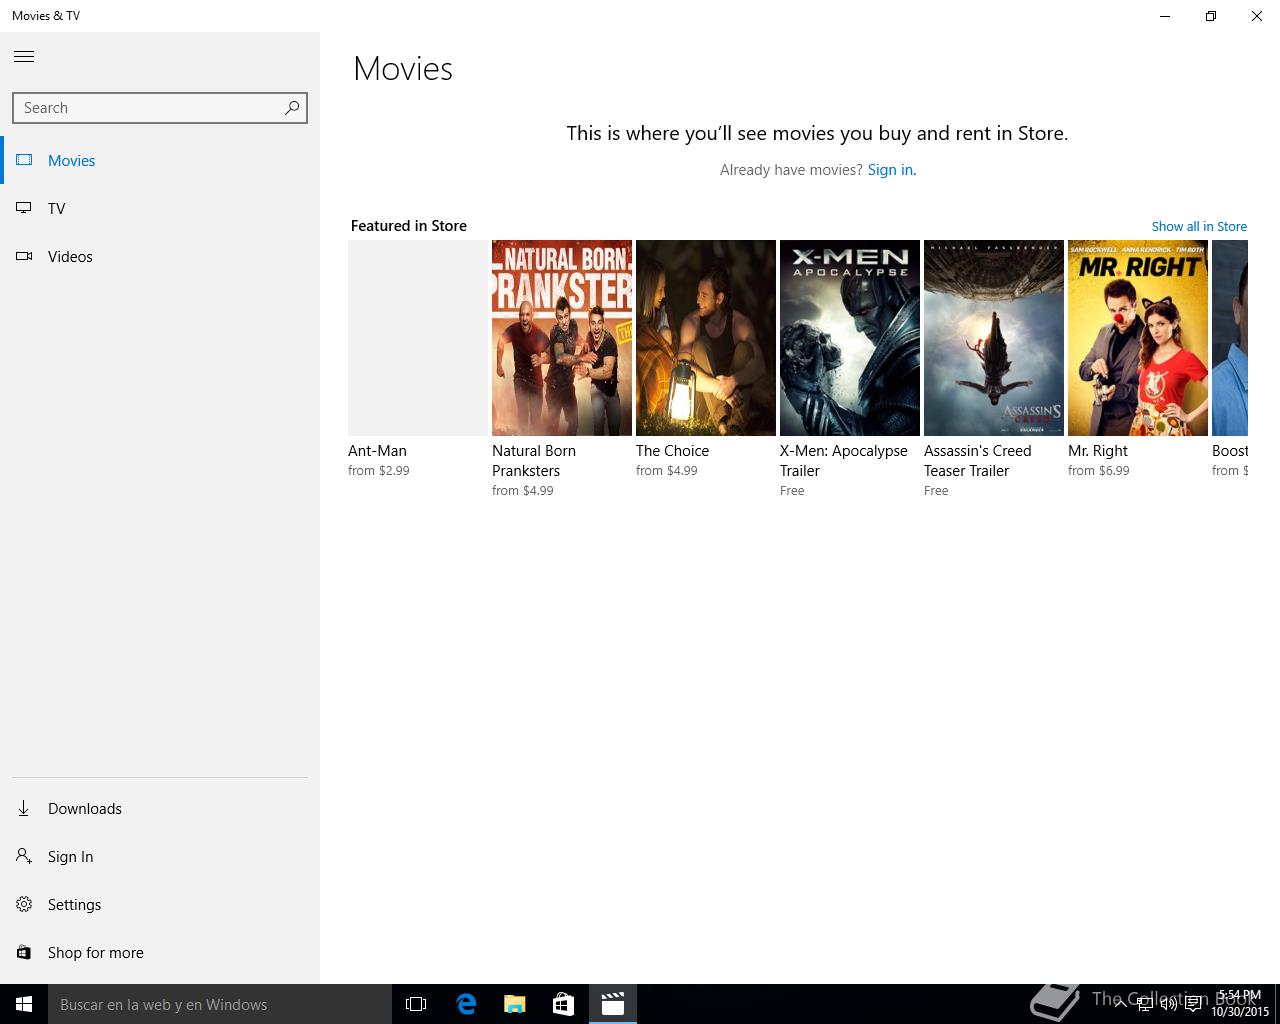Screen dimensions: 1280x1024
Task: Click Movies & TV taskbar icon
Action: coord(613,1004)
